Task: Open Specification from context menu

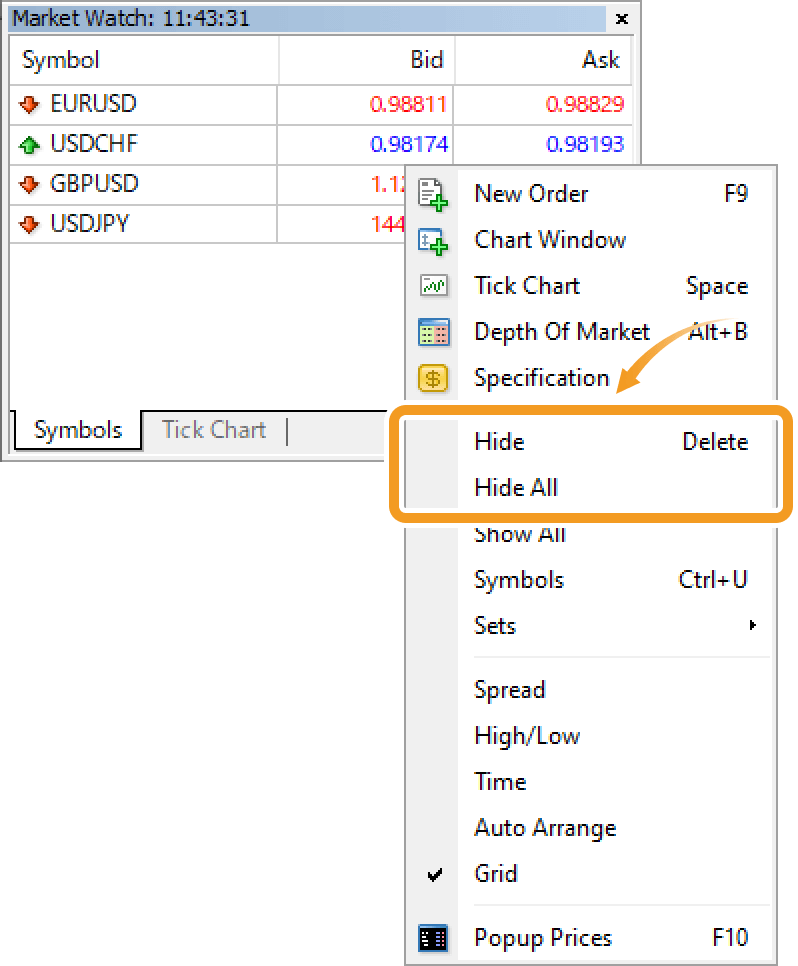Action: [590, 378]
